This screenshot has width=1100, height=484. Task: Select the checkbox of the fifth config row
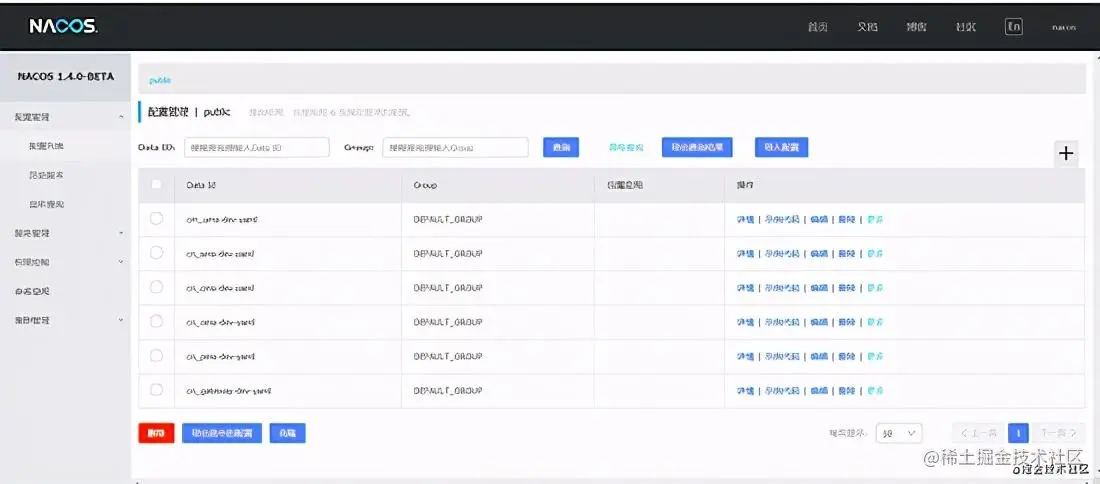tap(156, 356)
